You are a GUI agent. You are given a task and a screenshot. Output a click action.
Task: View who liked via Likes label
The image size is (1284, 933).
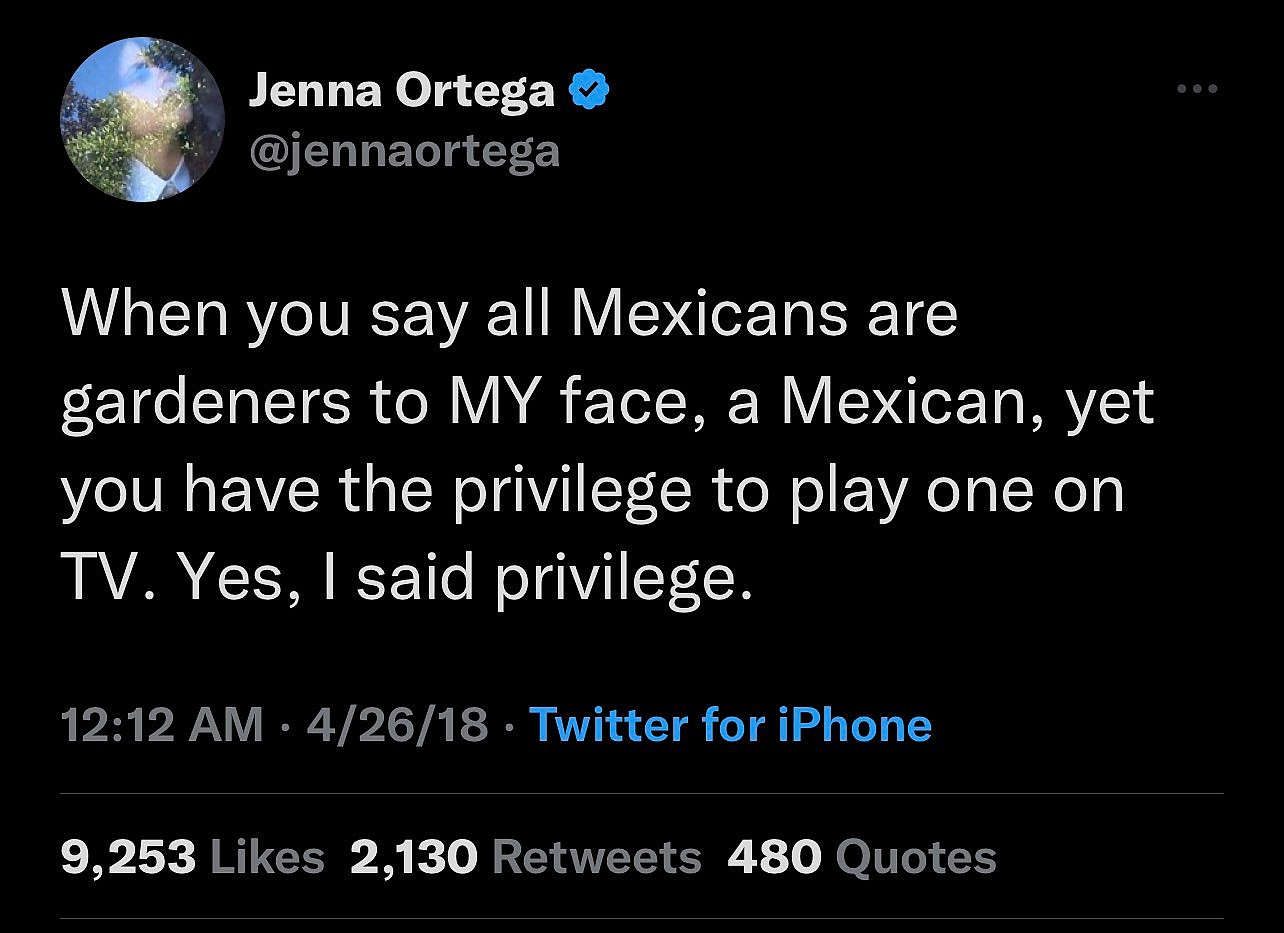tap(266, 857)
